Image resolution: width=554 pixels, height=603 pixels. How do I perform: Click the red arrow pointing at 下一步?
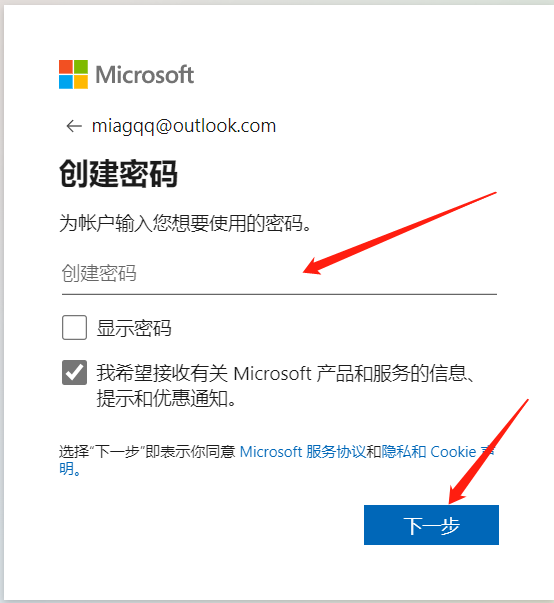[x=488, y=452]
